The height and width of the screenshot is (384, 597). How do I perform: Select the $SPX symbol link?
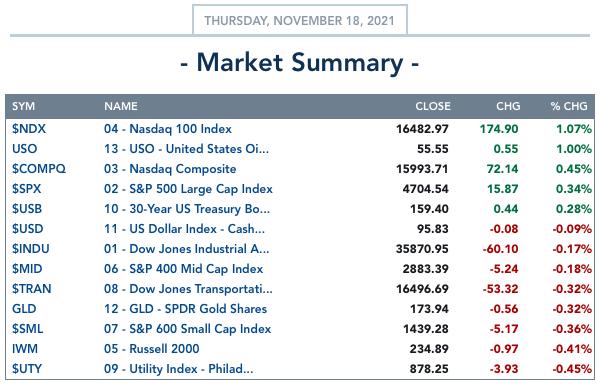26,189
